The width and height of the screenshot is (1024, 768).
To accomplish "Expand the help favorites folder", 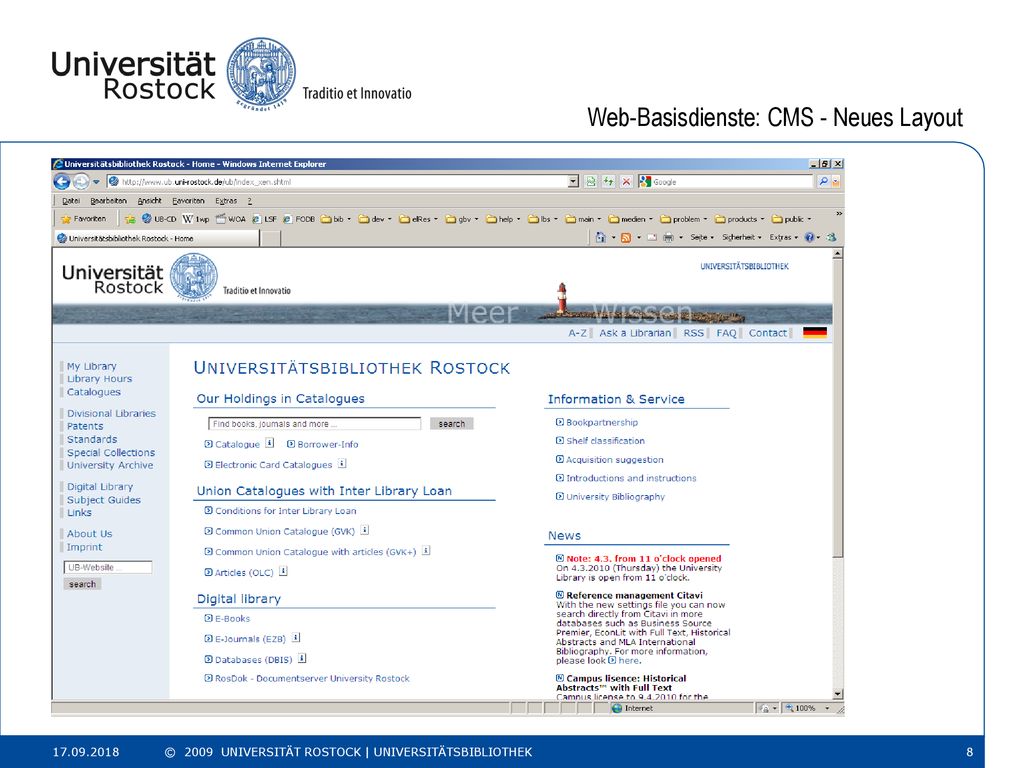I will click(x=504, y=219).
